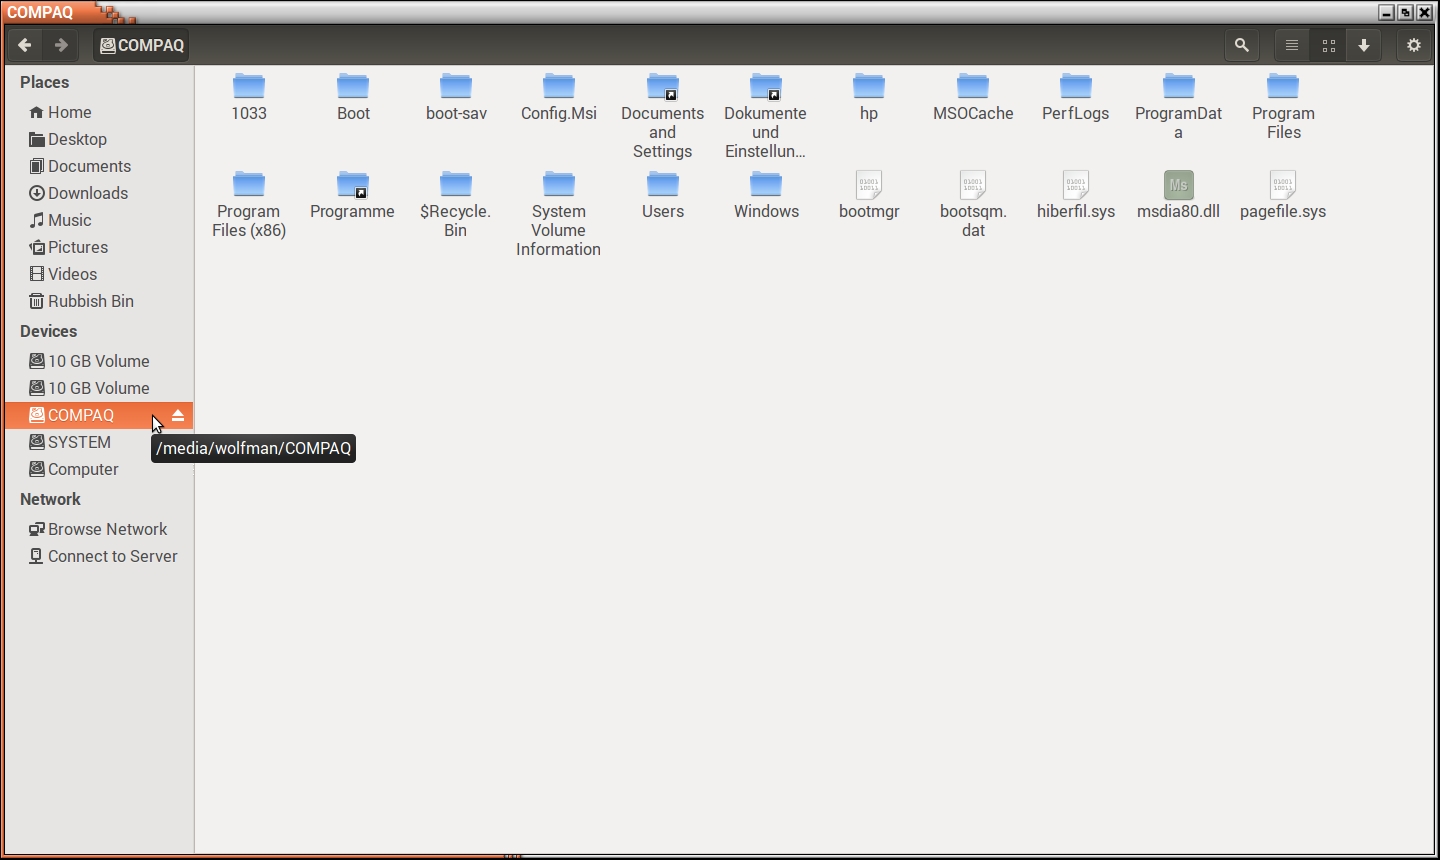Screen dimensions: 1440x860
Task: Click Browse Network in sidebar
Action: pos(107,529)
